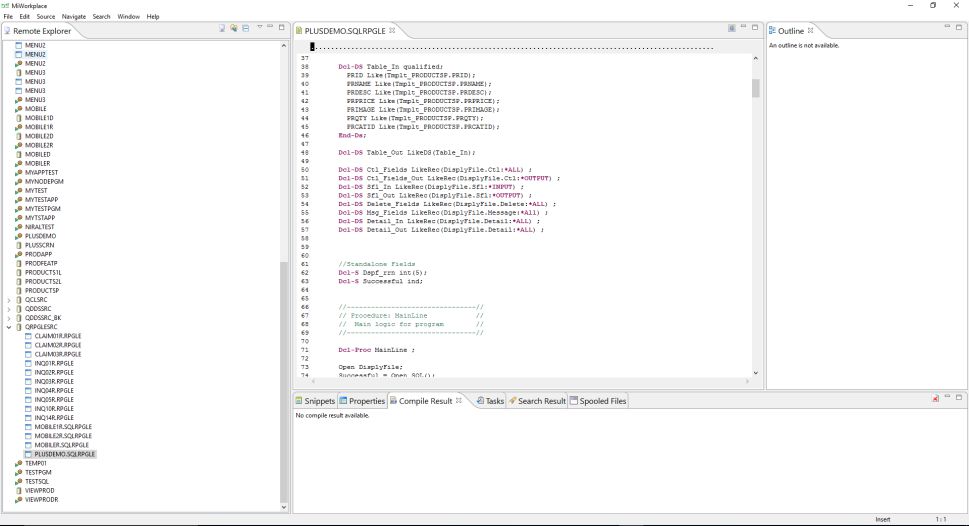Open the File menu
Viewport: 969px width, 526px height.
(x=8, y=17)
